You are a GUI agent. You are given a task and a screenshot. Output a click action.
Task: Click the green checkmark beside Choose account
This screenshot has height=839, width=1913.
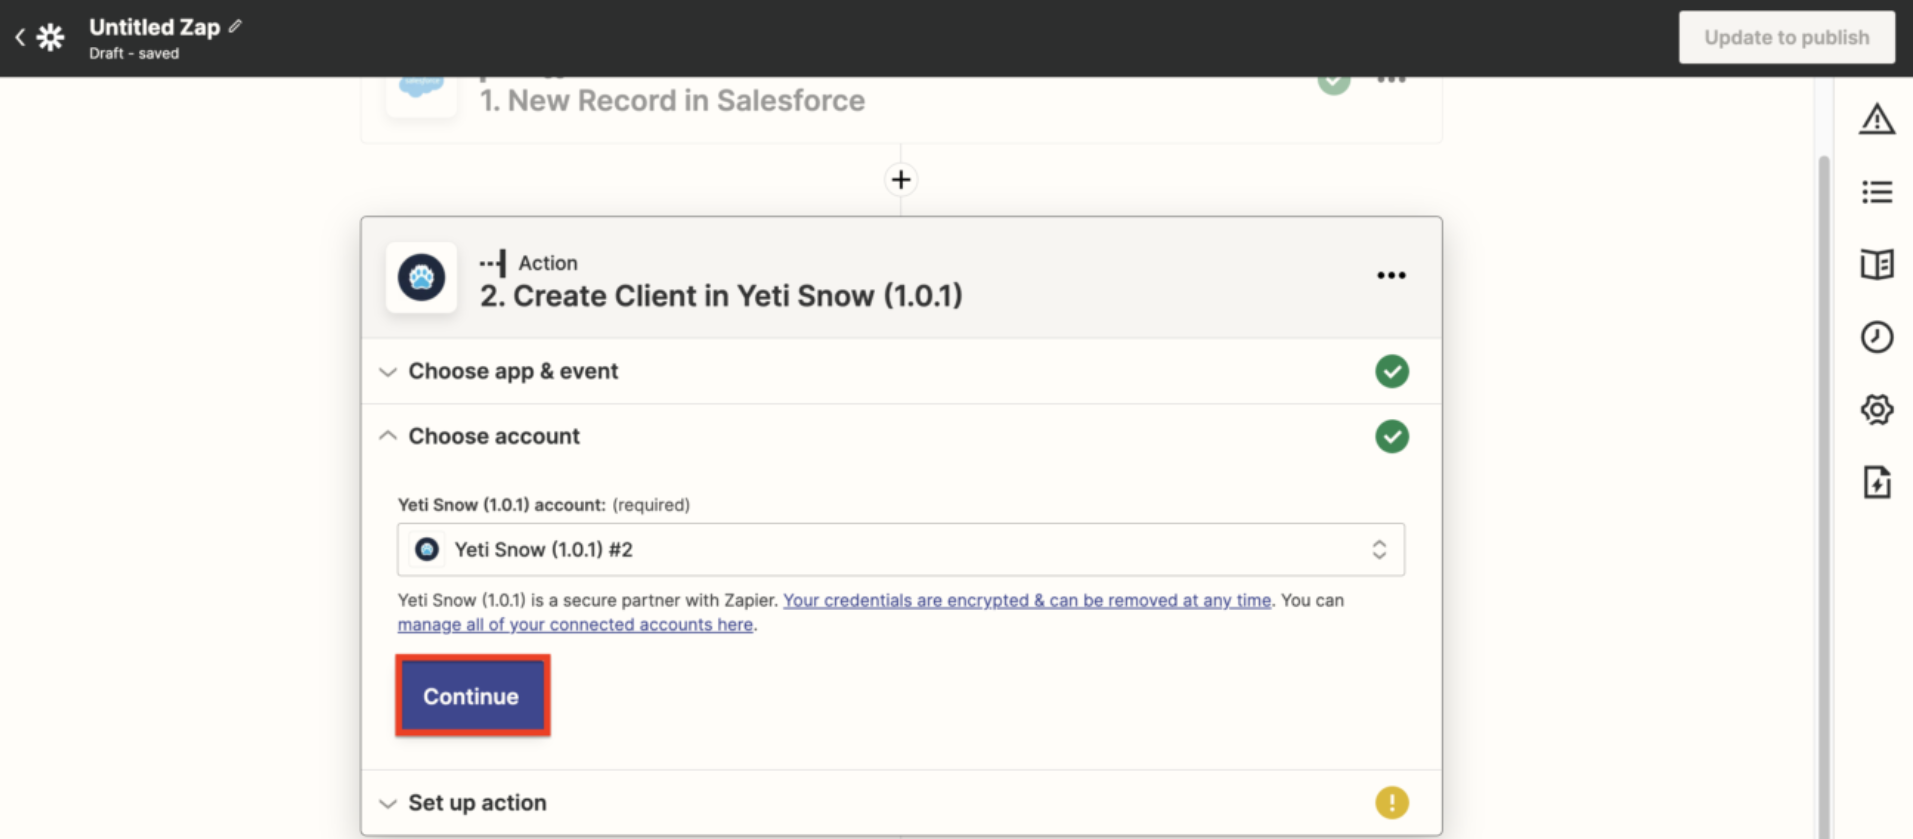click(x=1392, y=436)
